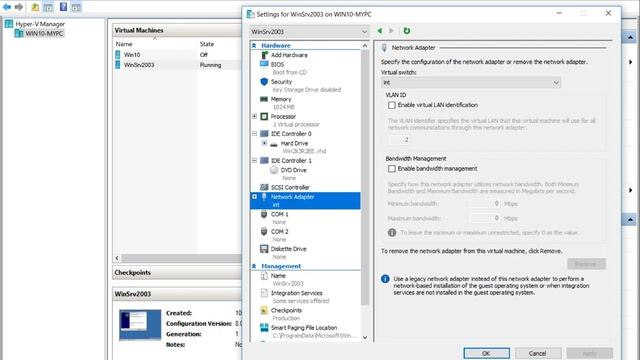Click the WinSrv2003 VM preview thumbnail
Viewport: 640px width, 360px height.
click(140, 325)
